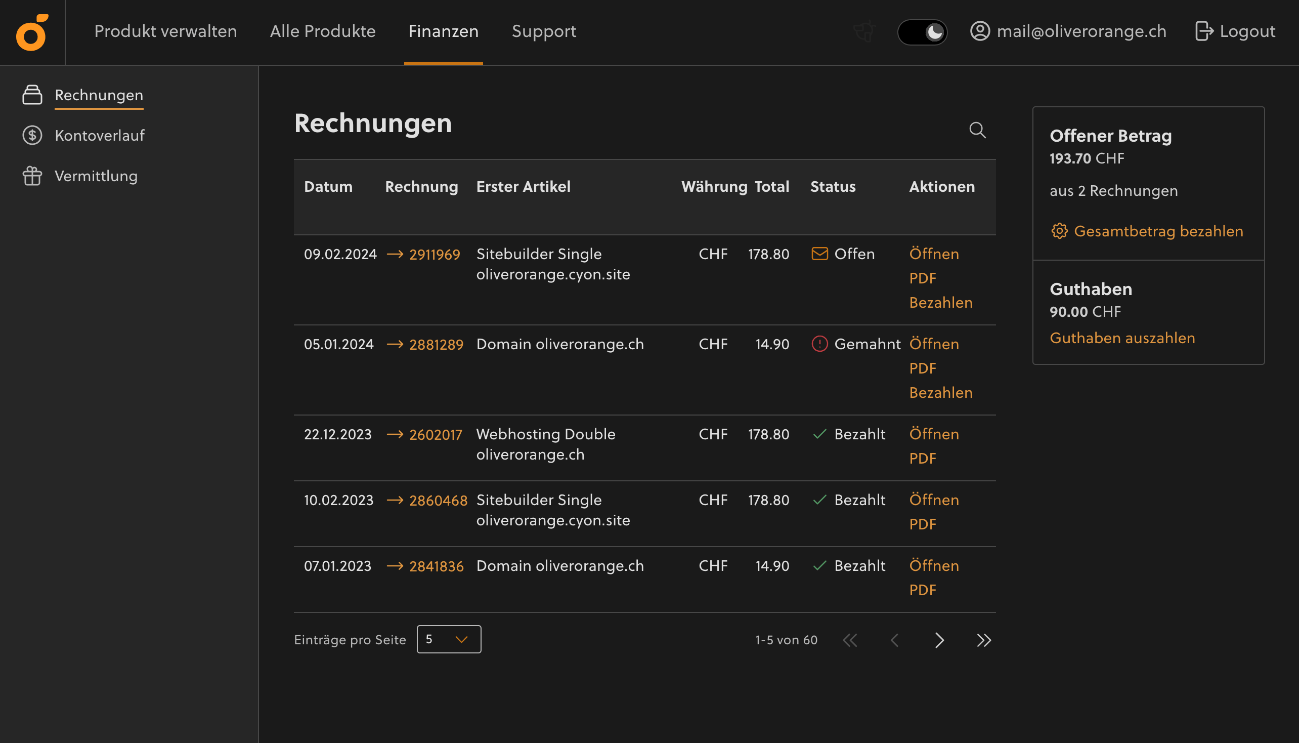Click the Total column header
The image size is (1299, 743).
772,187
